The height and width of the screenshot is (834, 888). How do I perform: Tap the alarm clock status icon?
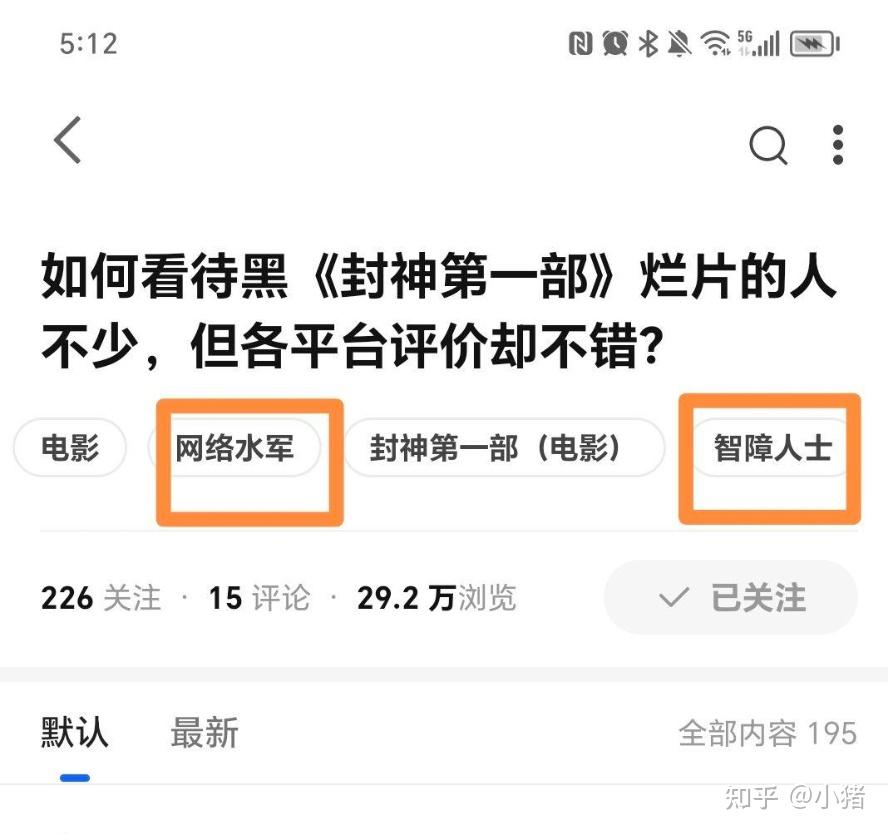(x=615, y=44)
